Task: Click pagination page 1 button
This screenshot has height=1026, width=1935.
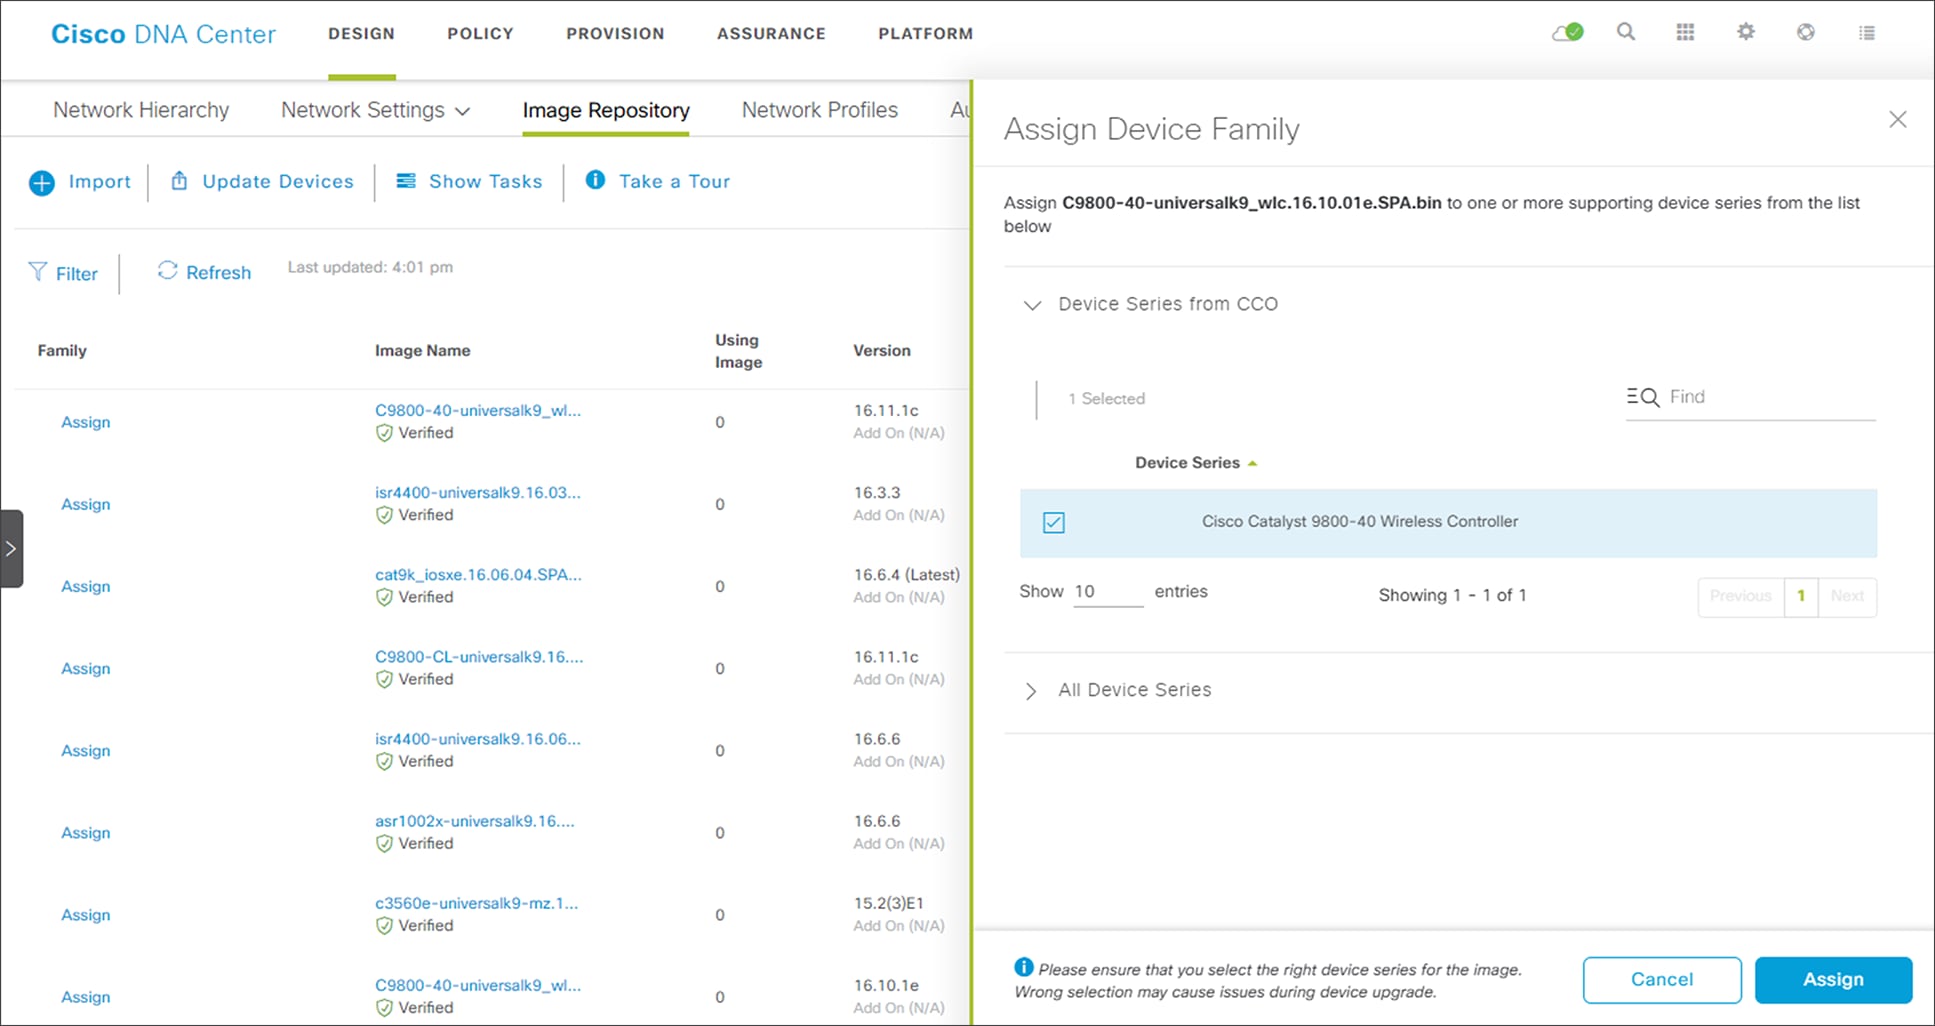Action: click(x=1801, y=596)
